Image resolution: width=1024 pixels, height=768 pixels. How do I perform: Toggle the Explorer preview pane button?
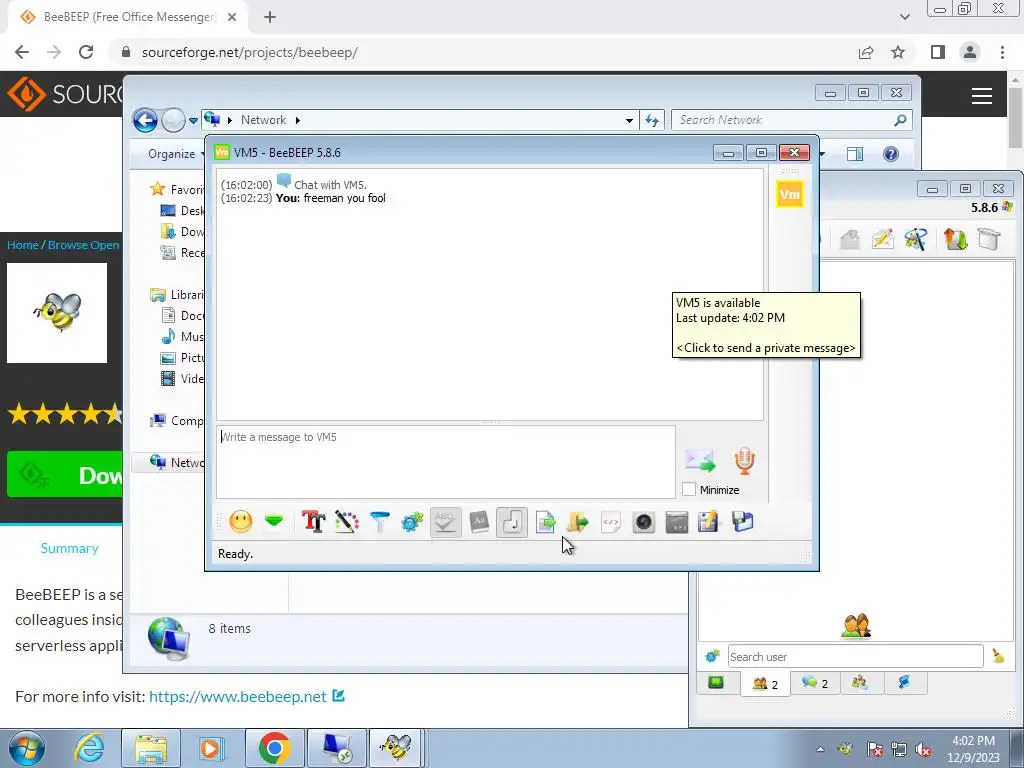(855, 154)
